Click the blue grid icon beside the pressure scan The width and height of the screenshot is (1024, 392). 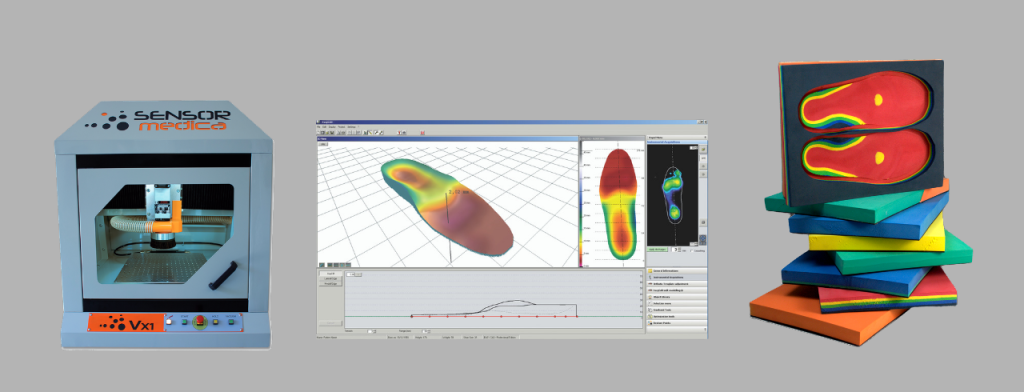[702, 240]
